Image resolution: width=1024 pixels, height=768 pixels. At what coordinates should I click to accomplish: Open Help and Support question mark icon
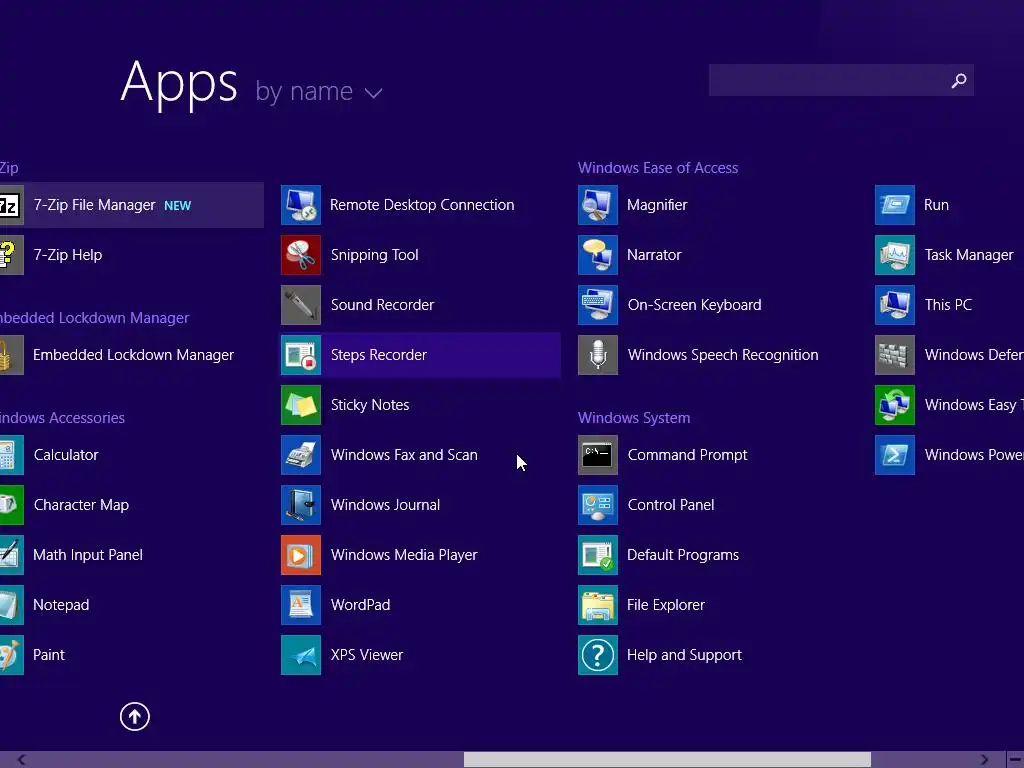pyautogui.click(x=598, y=655)
